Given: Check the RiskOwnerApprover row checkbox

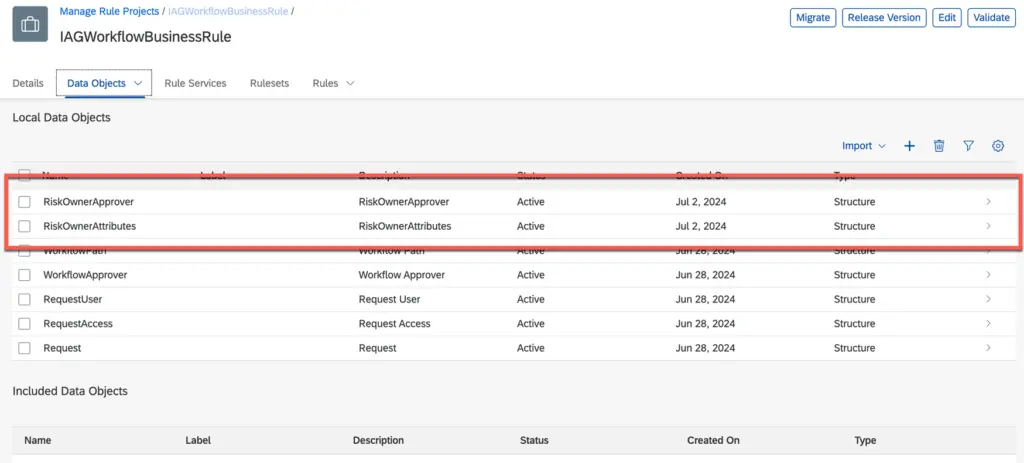Looking at the screenshot, I should pyautogui.click(x=25, y=202).
